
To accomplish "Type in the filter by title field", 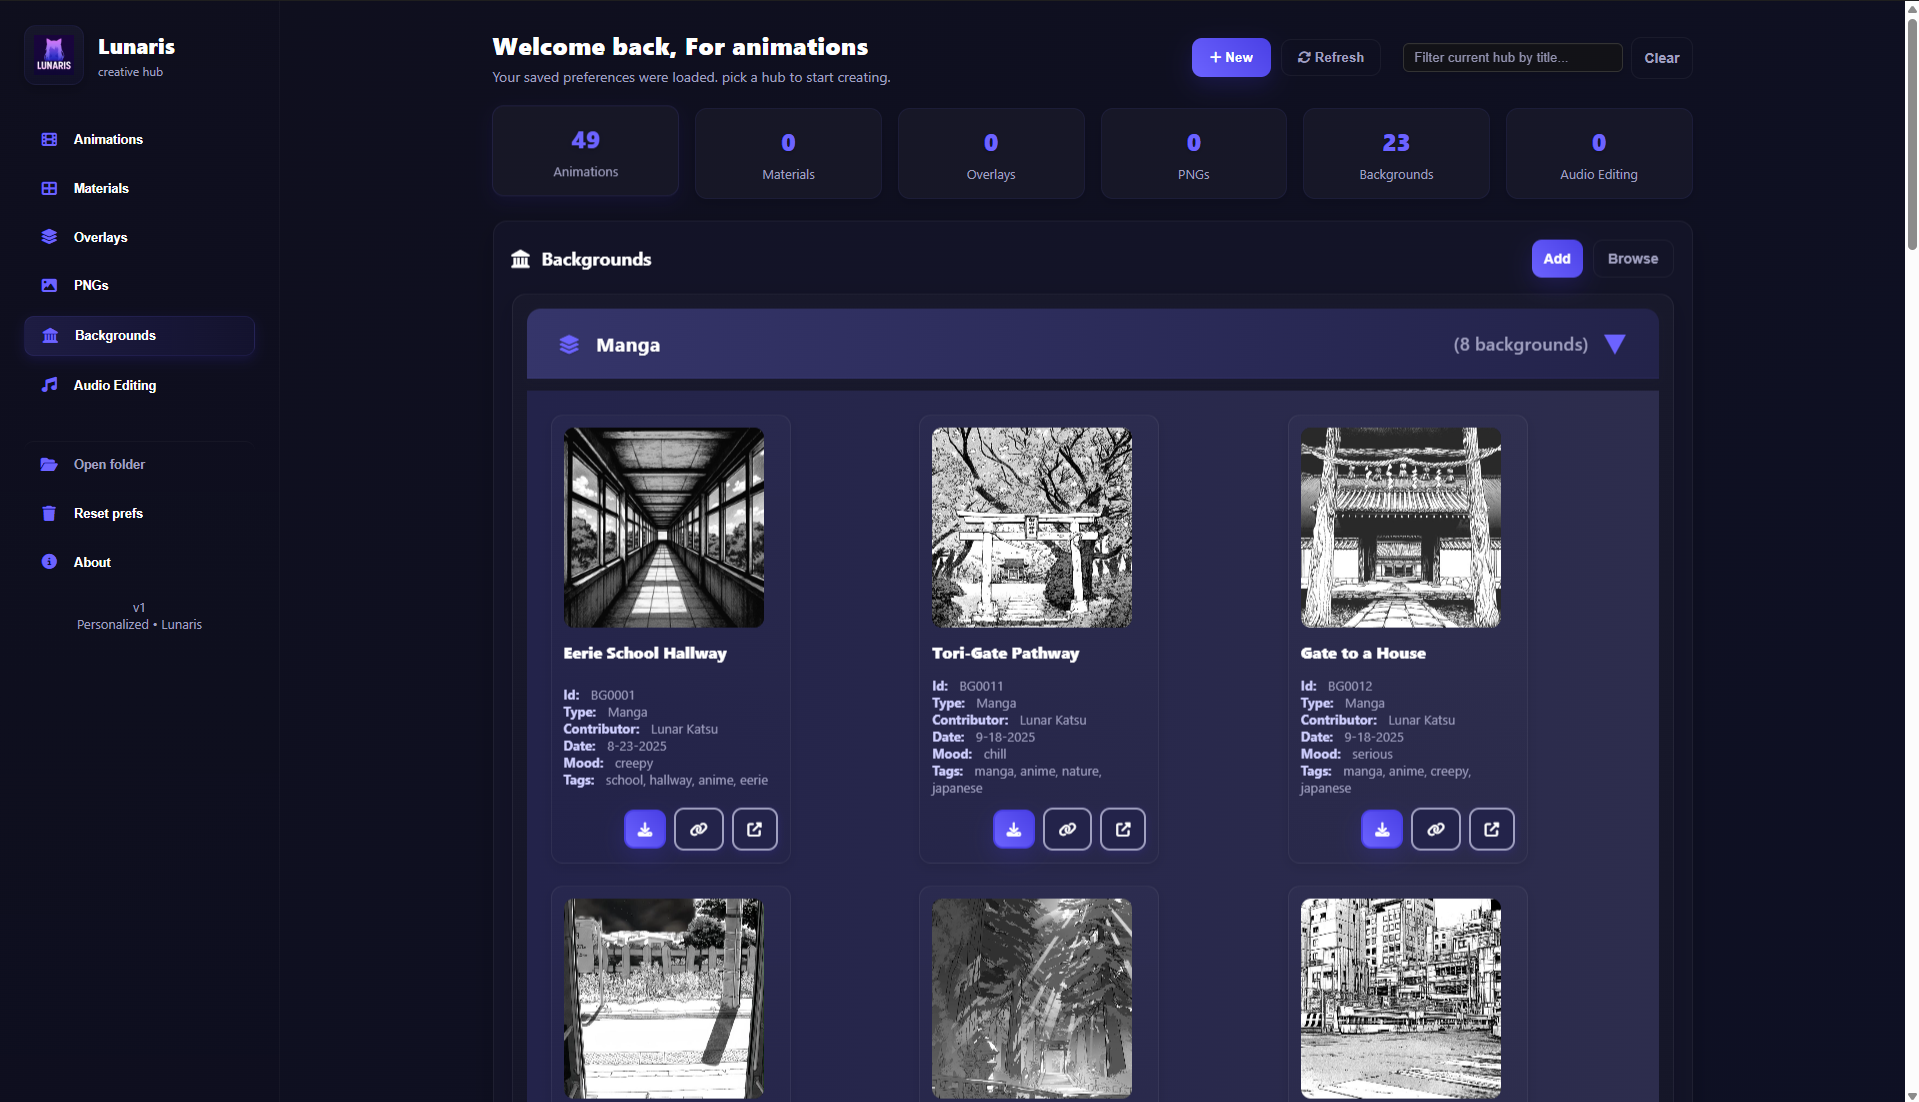I will [x=1511, y=57].
